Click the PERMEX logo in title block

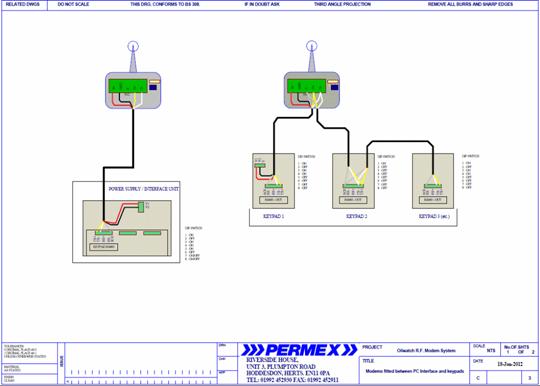(x=299, y=350)
